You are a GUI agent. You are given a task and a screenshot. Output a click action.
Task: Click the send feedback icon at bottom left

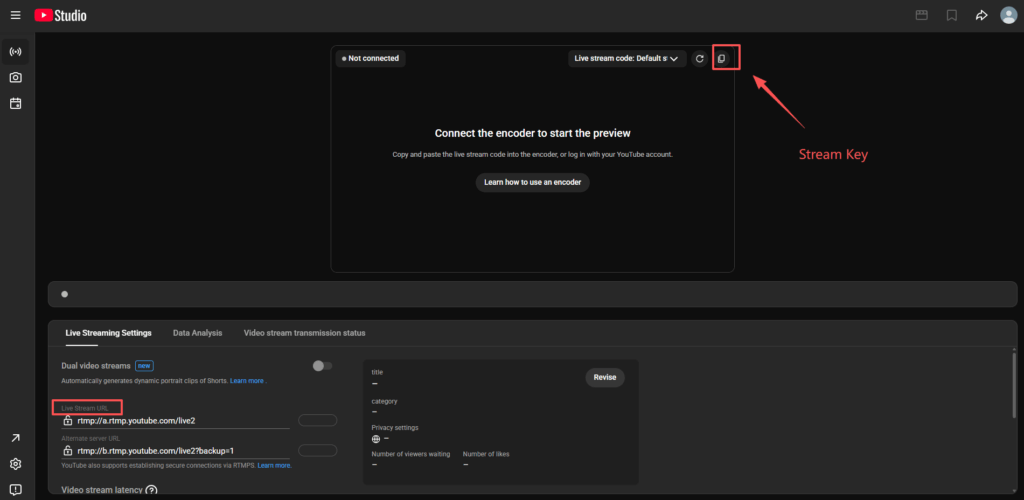pos(16,489)
